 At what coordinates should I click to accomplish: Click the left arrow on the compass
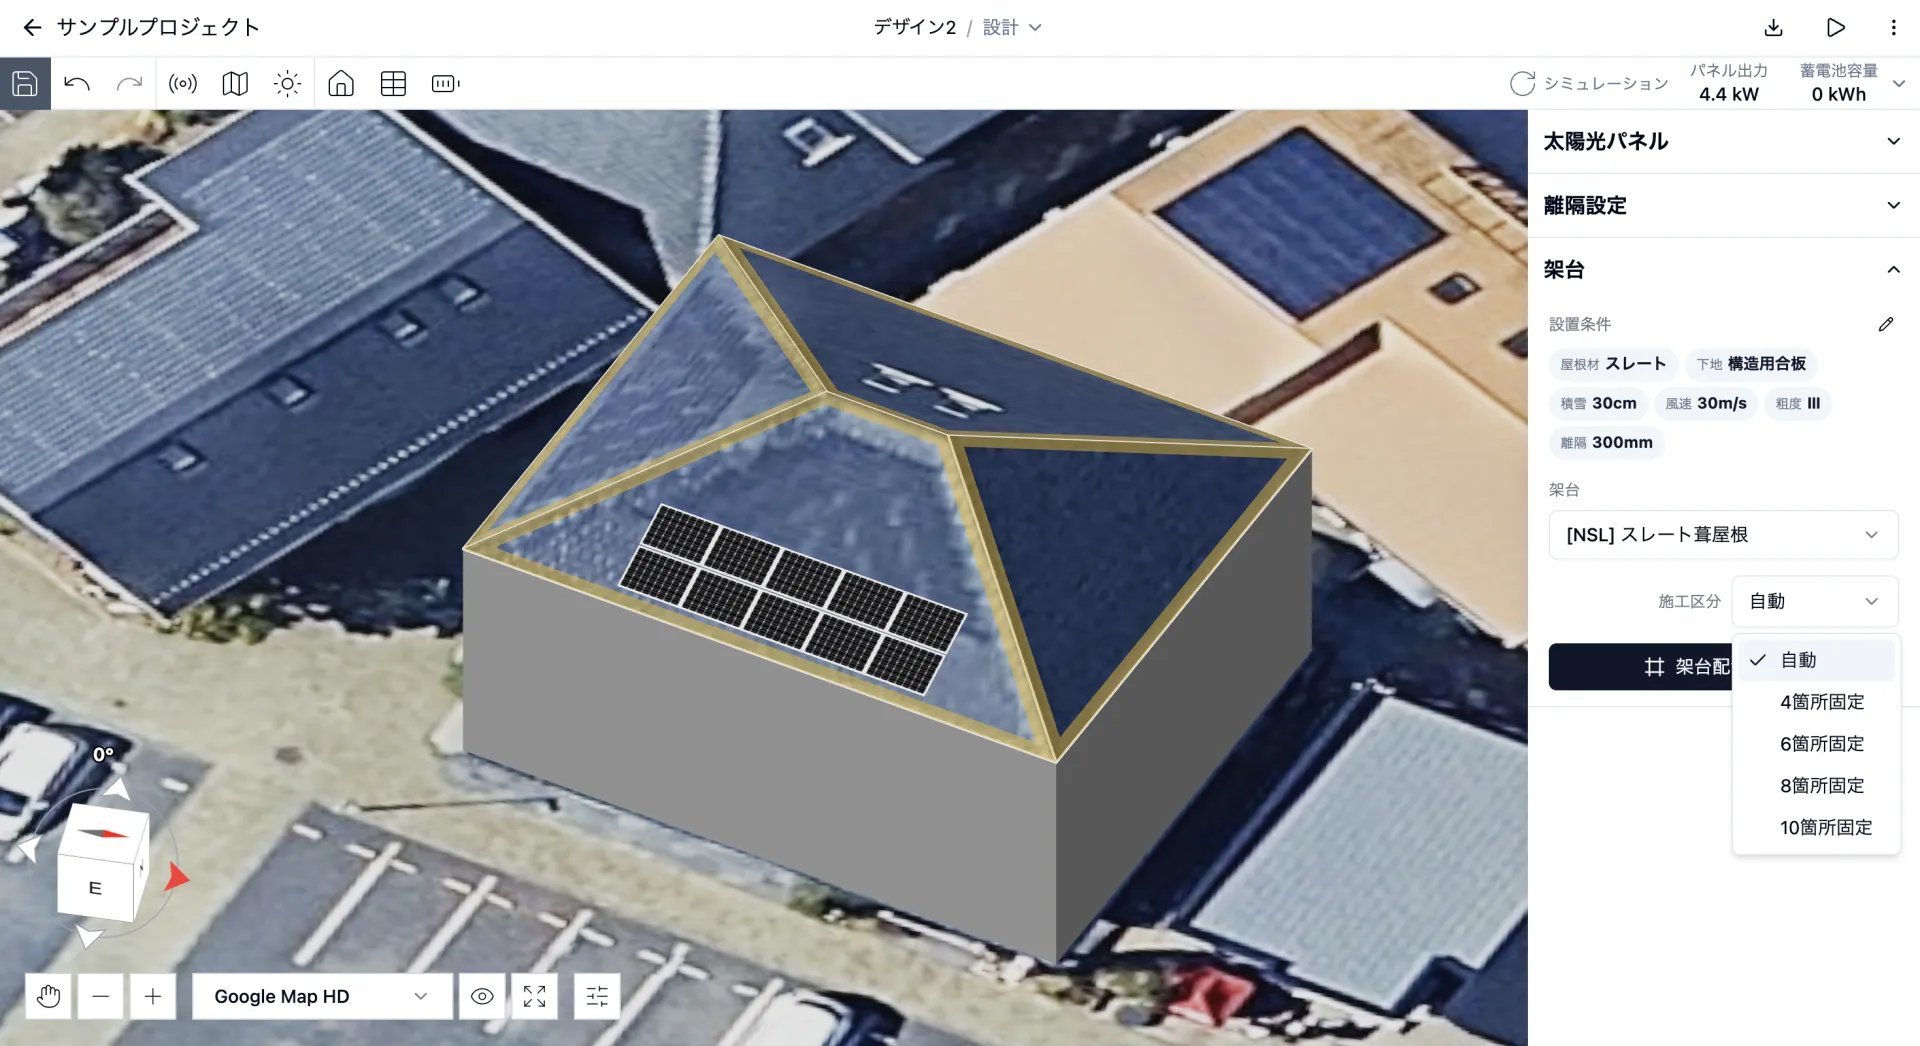tap(29, 849)
